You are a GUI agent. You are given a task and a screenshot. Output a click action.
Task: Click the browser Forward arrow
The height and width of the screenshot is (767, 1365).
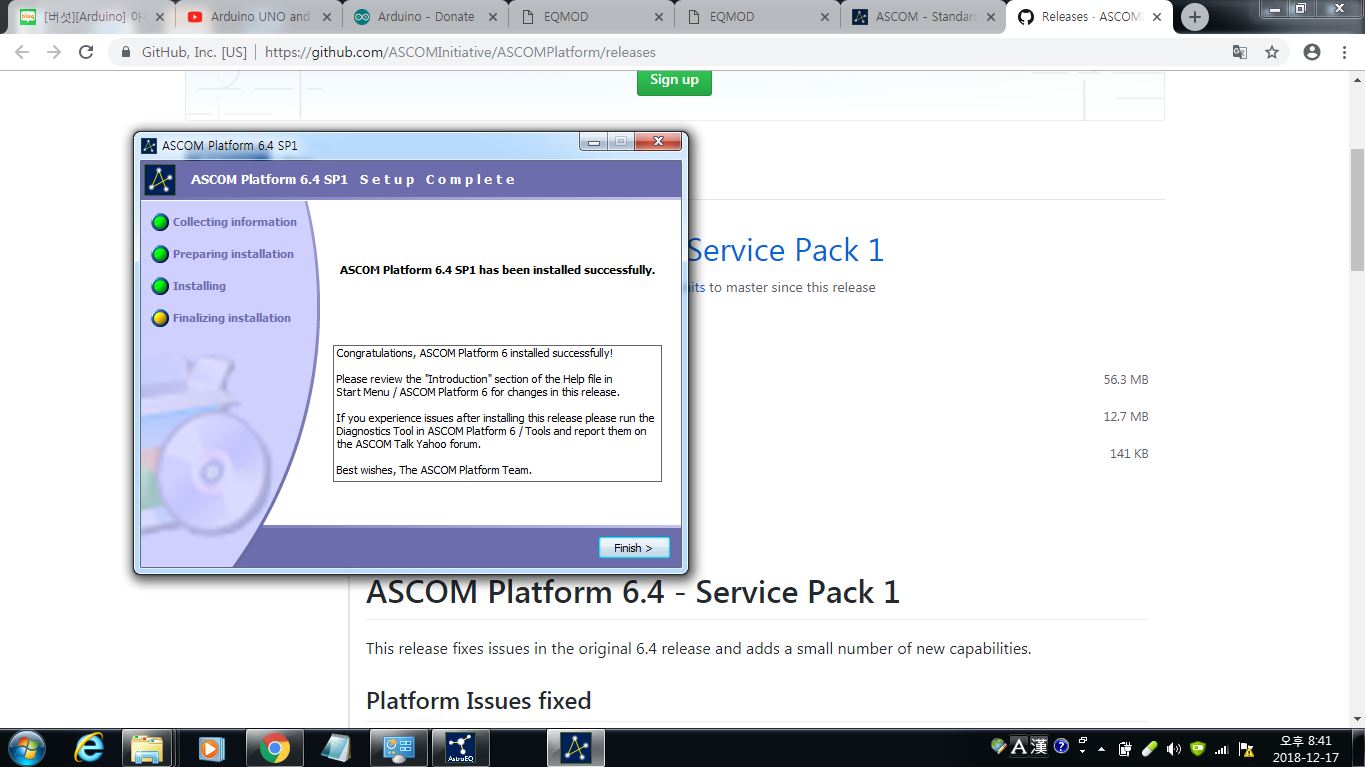tap(54, 52)
